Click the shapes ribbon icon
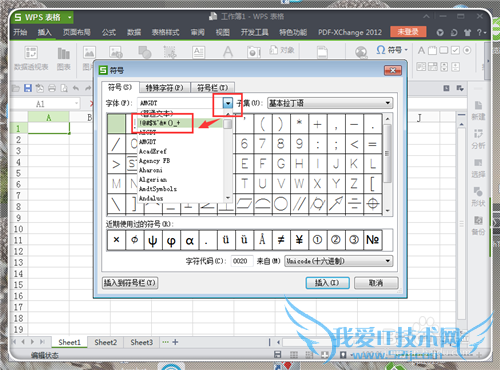 click(145, 52)
